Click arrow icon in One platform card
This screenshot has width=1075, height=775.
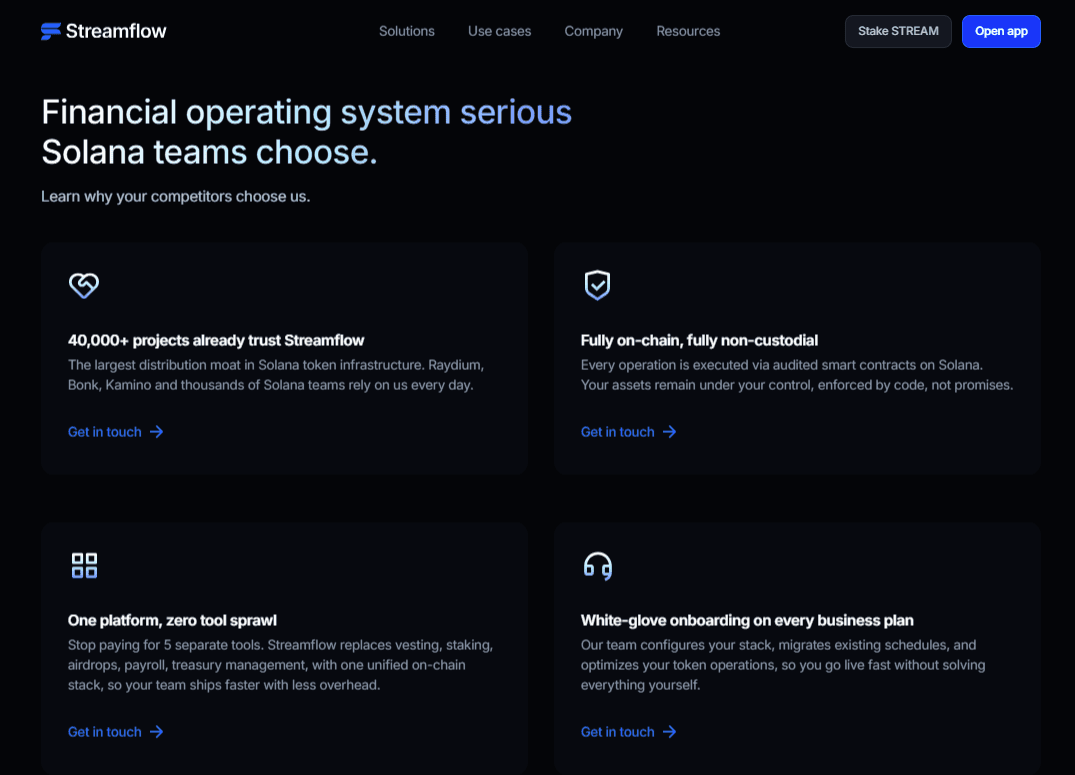click(156, 732)
